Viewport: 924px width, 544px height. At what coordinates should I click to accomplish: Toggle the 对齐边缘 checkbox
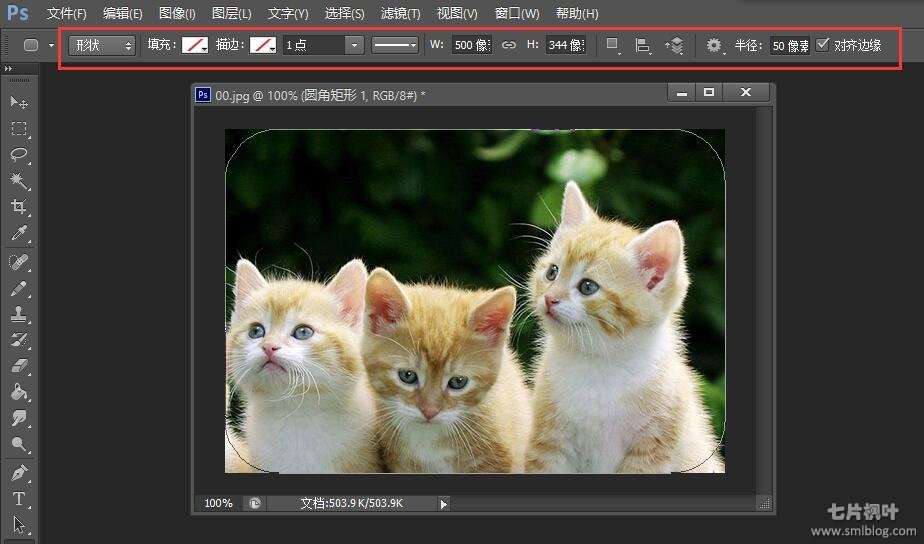pyautogui.click(x=823, y=45)
